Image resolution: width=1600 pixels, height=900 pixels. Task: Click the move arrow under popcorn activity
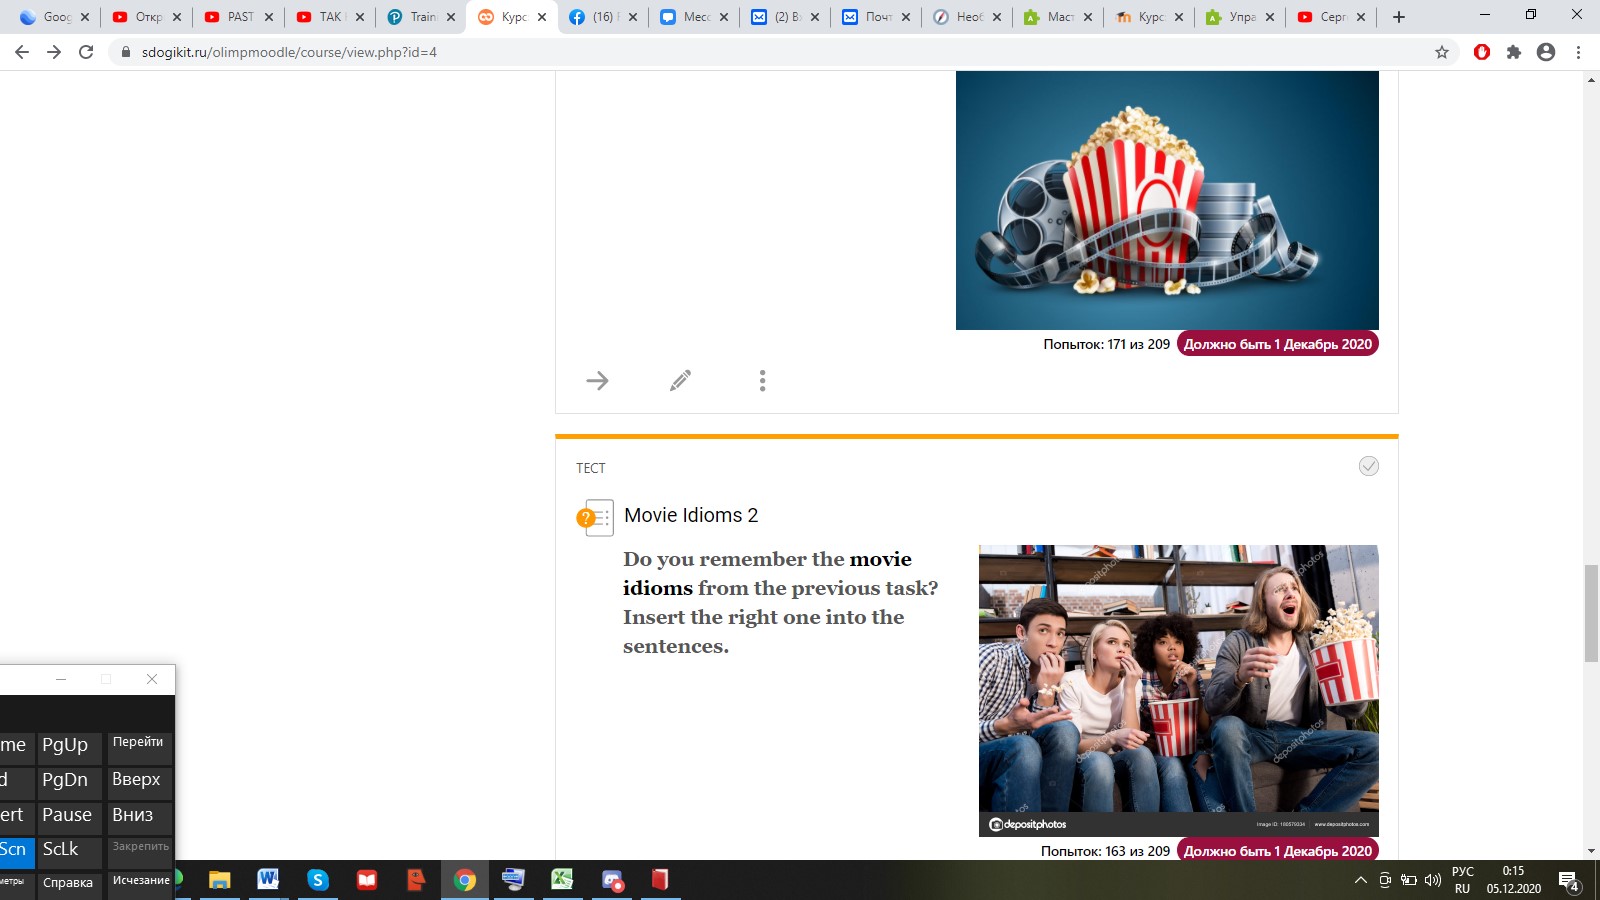pos(597,380)
